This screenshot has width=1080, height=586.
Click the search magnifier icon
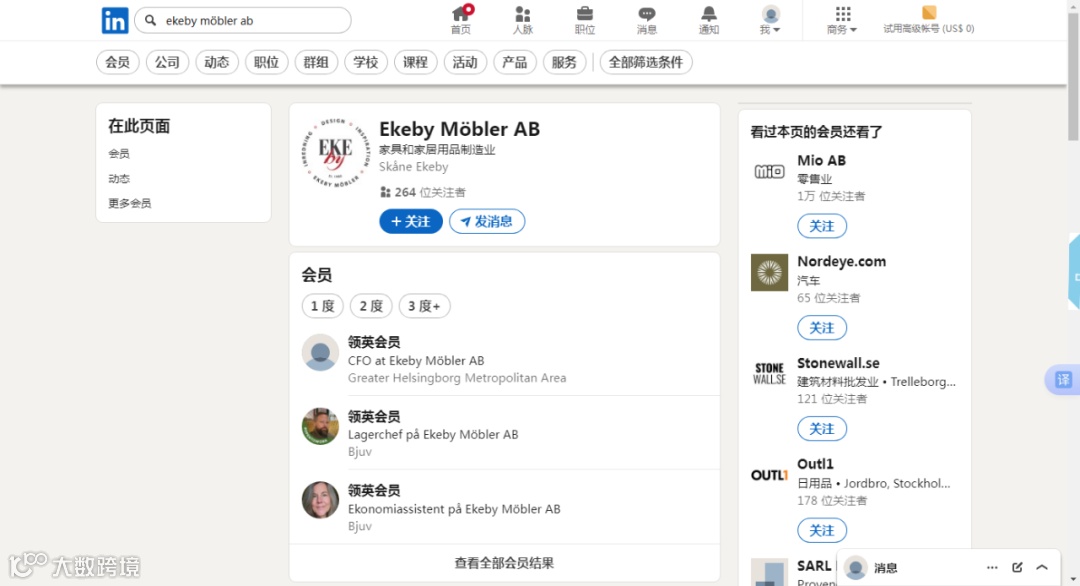tap(150, 20)
